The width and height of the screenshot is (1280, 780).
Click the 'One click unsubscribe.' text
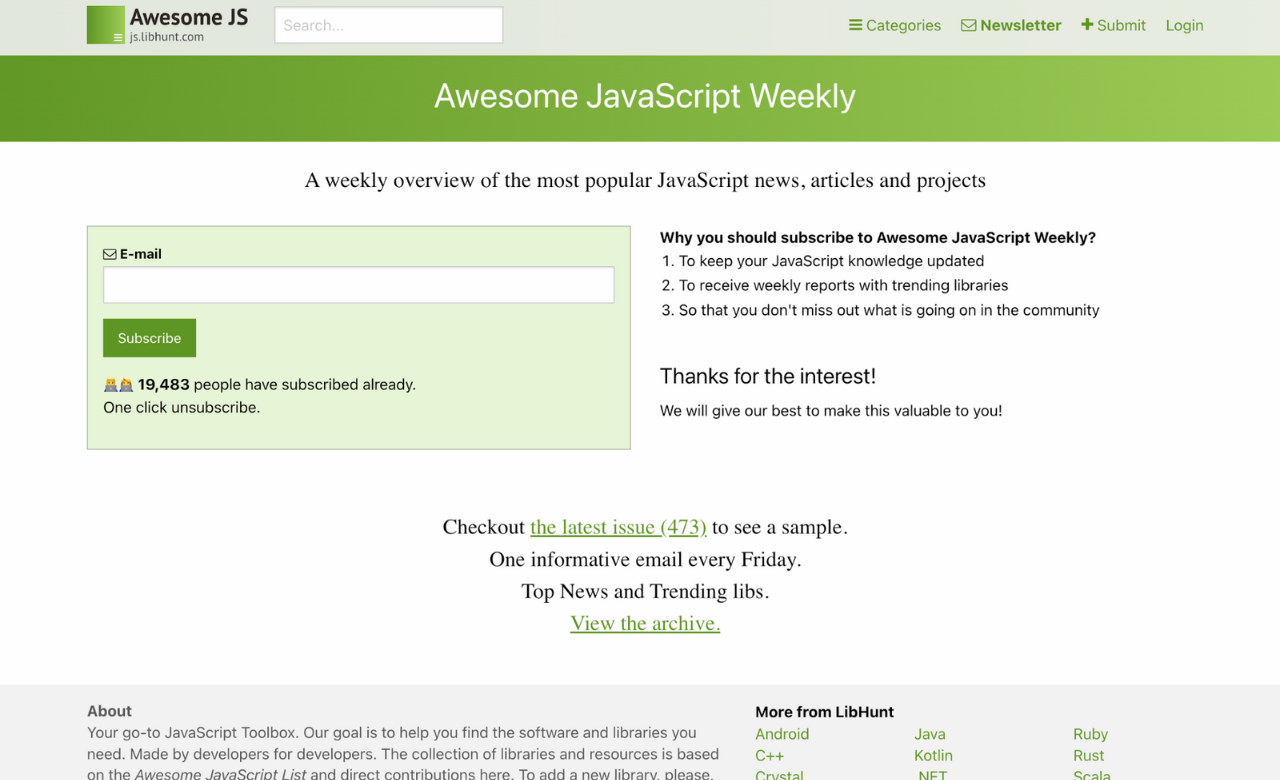[181, 407]
